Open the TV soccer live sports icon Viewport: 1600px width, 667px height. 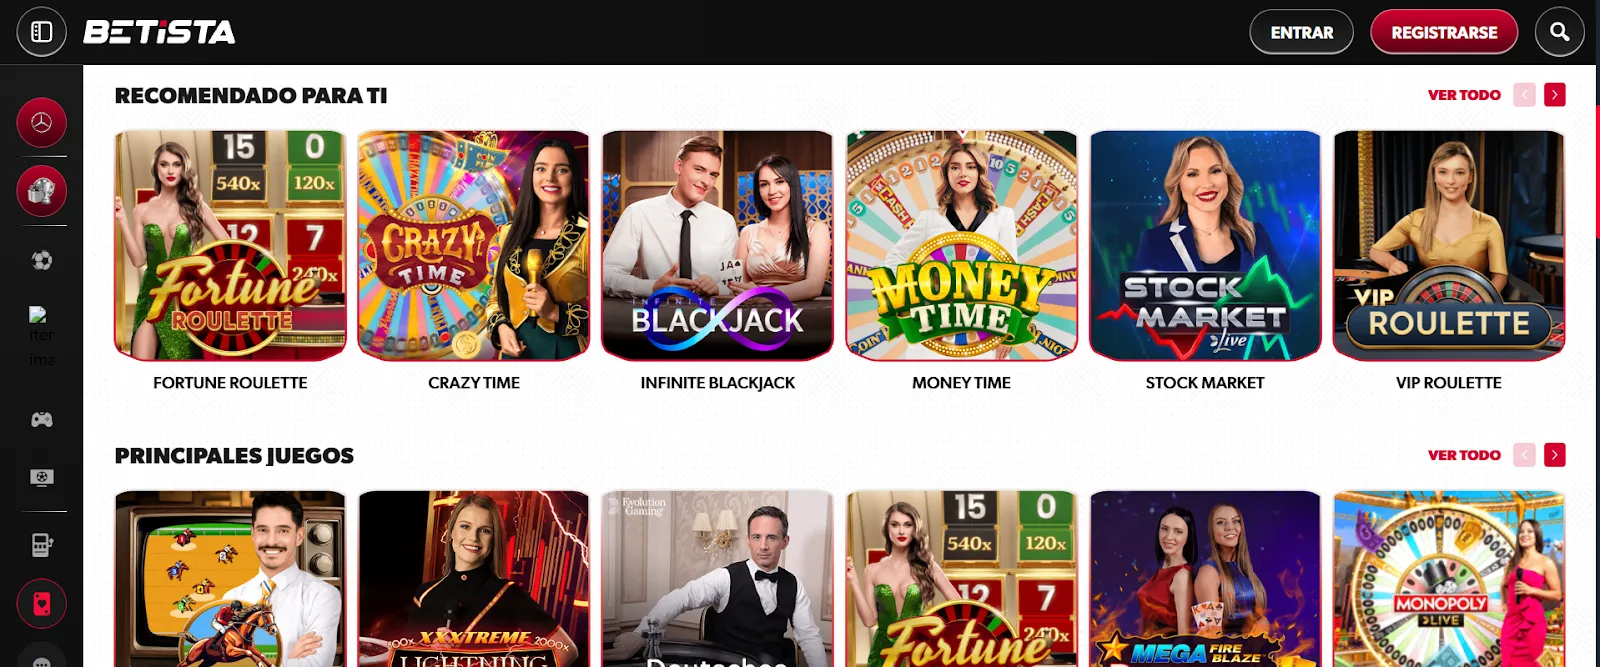41,478
